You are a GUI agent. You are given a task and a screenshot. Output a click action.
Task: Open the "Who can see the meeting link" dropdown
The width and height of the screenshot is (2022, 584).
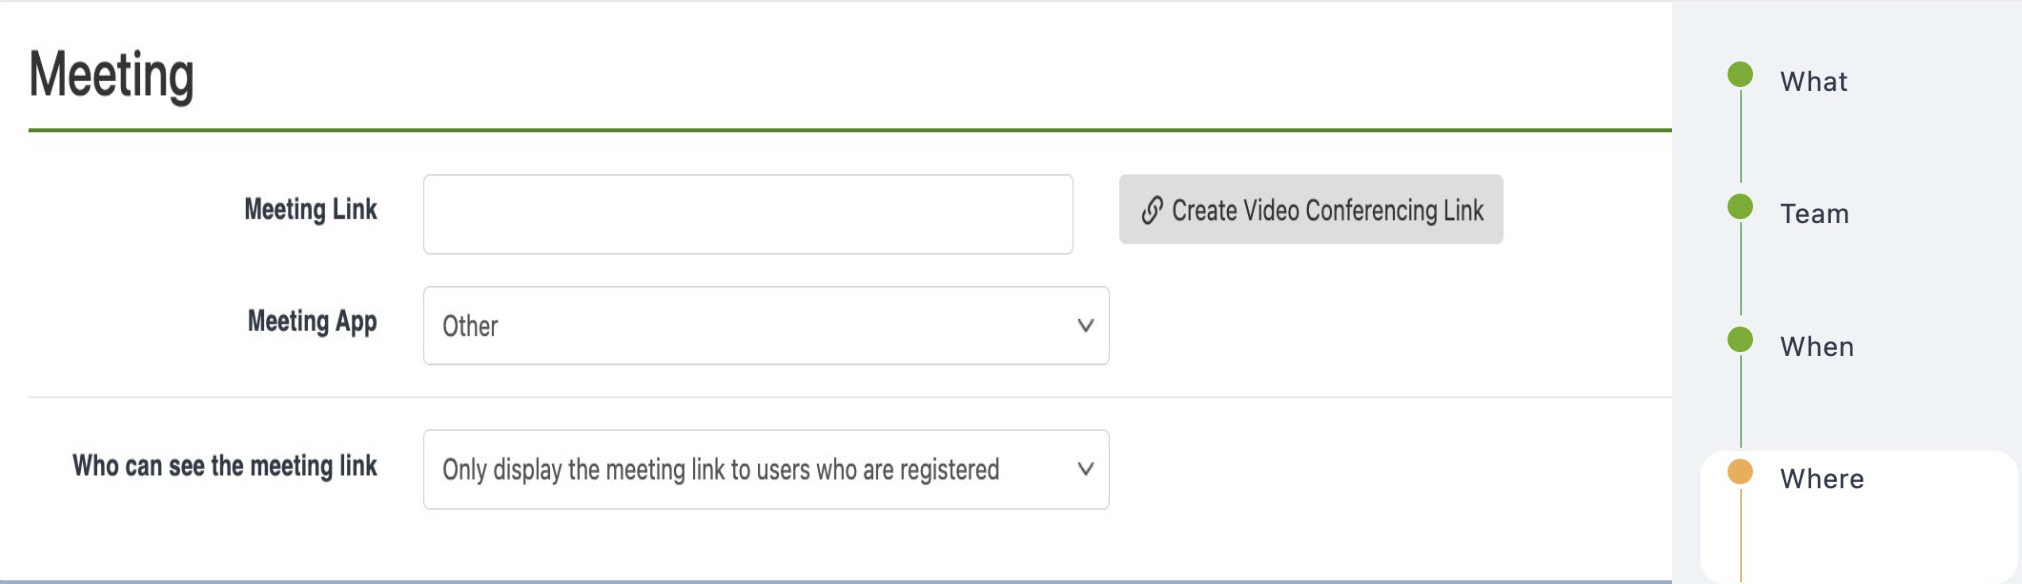point(766,469)
